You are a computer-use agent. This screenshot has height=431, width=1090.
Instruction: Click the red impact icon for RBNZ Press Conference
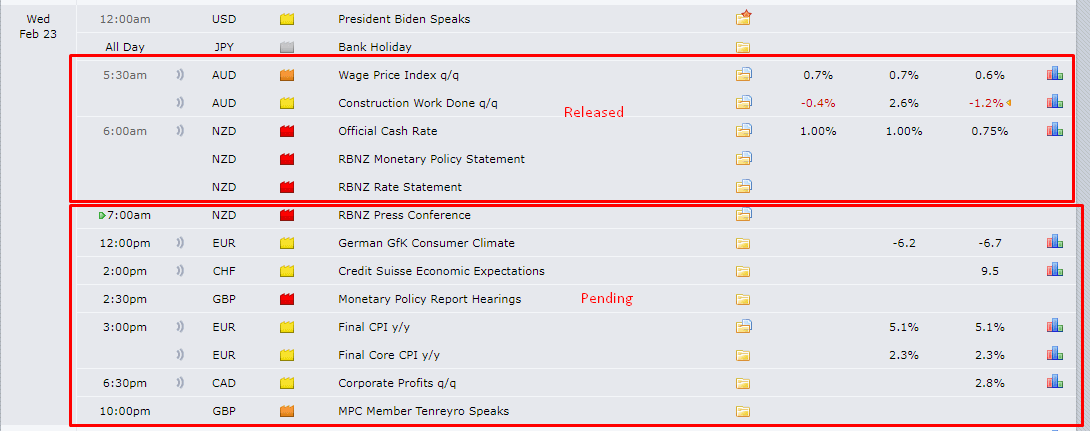[286, 216]
